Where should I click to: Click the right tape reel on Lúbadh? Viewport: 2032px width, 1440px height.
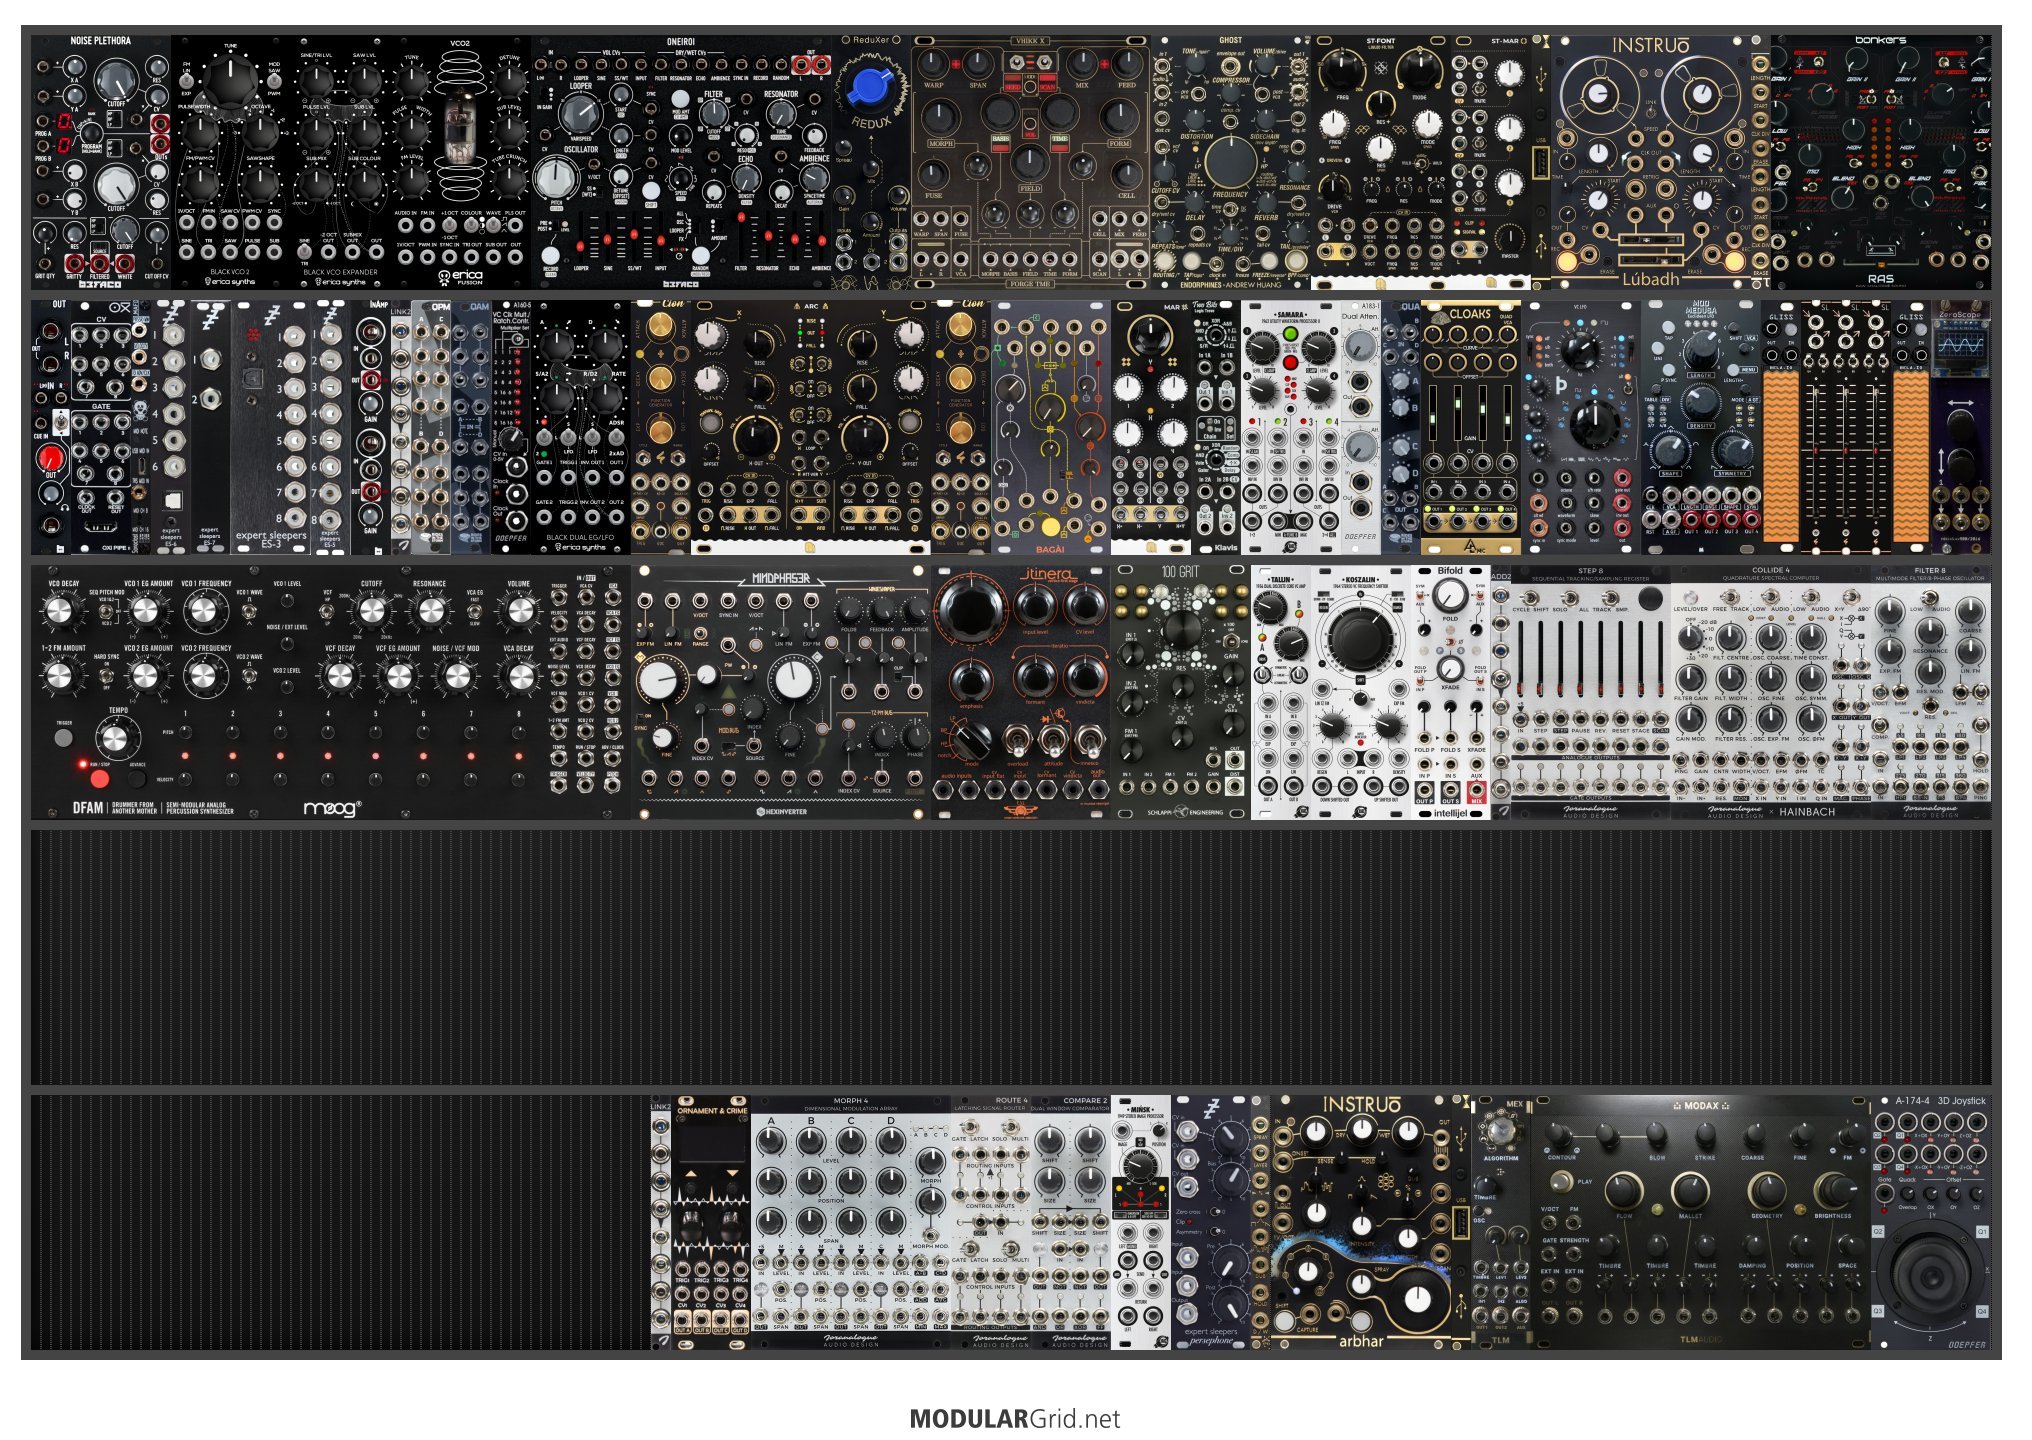(x=1700, y=94)
